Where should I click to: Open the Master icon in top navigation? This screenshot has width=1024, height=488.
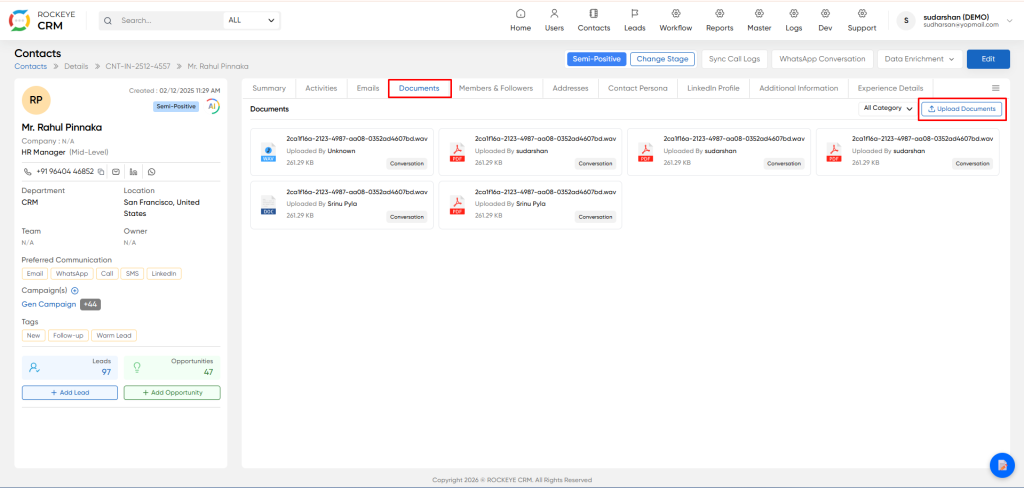tap(760, 13)
